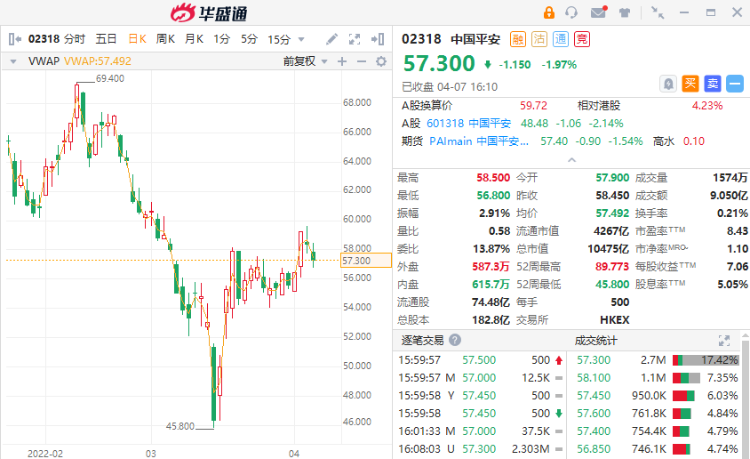
Task: Collapse left panel icon beside 02318
Action: (x=15, y=39)
